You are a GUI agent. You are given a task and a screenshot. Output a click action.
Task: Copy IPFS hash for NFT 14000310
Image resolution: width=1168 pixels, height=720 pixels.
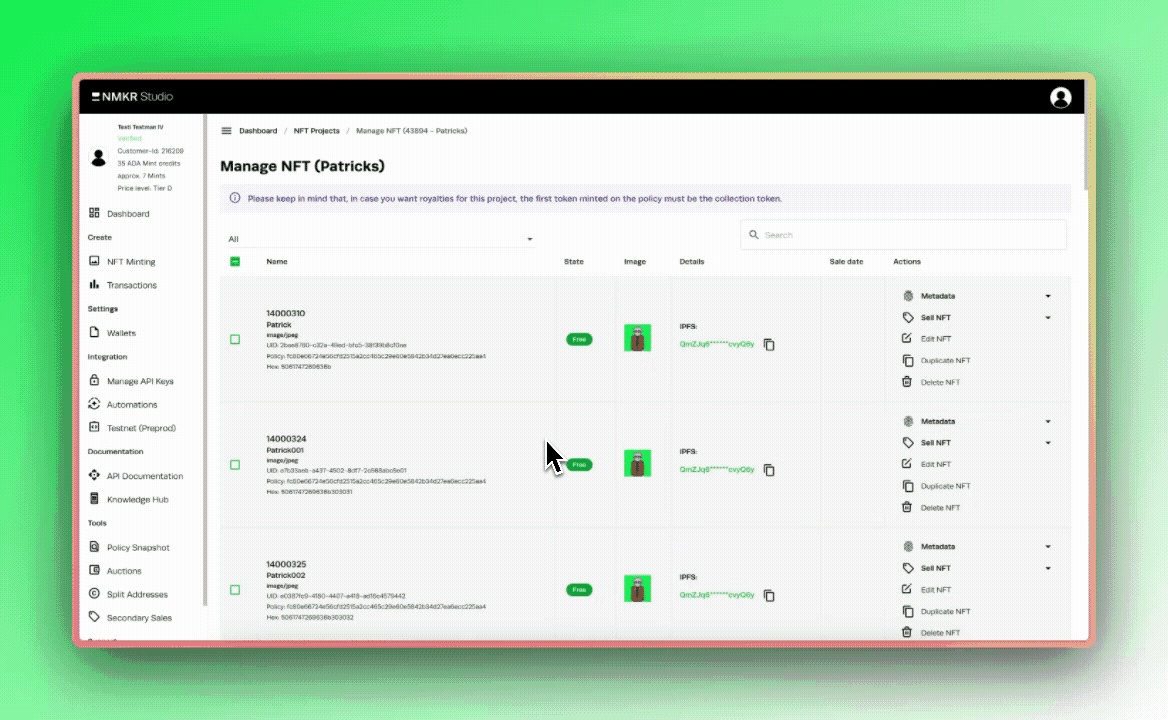pos(769,345)
